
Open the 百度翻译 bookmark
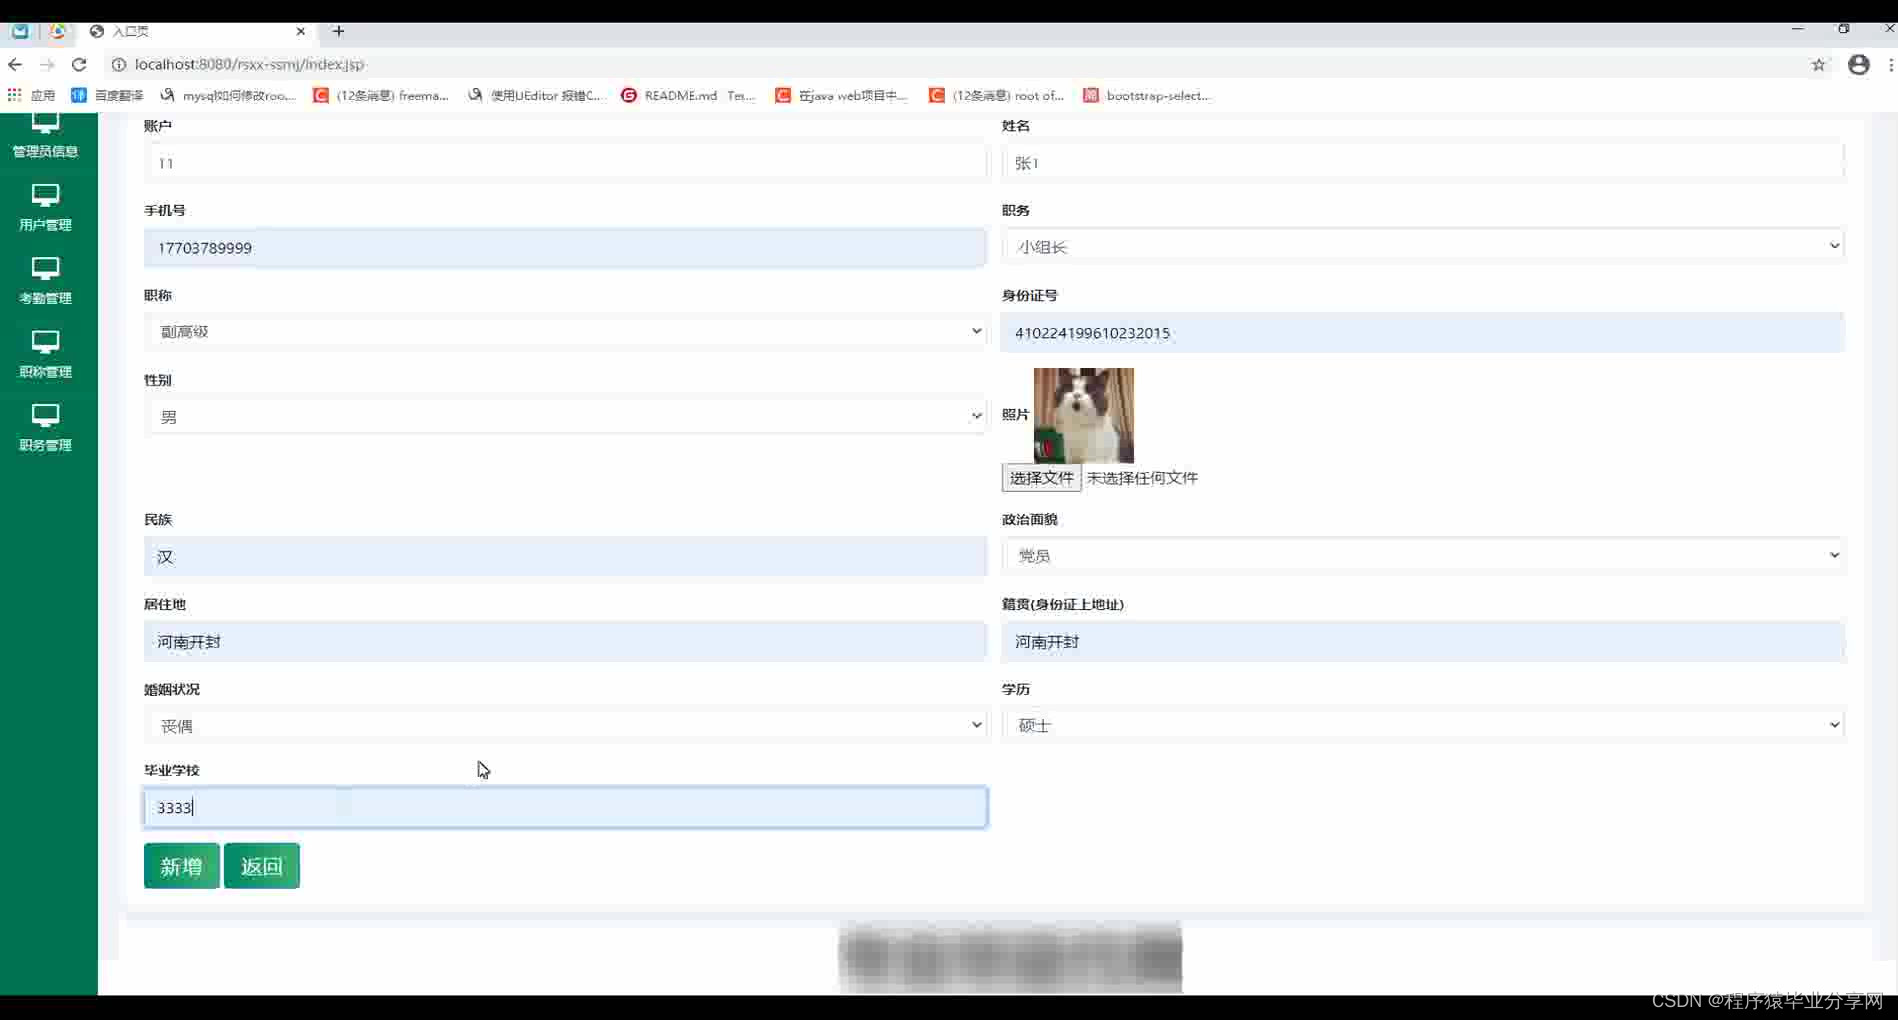[107, 95]
